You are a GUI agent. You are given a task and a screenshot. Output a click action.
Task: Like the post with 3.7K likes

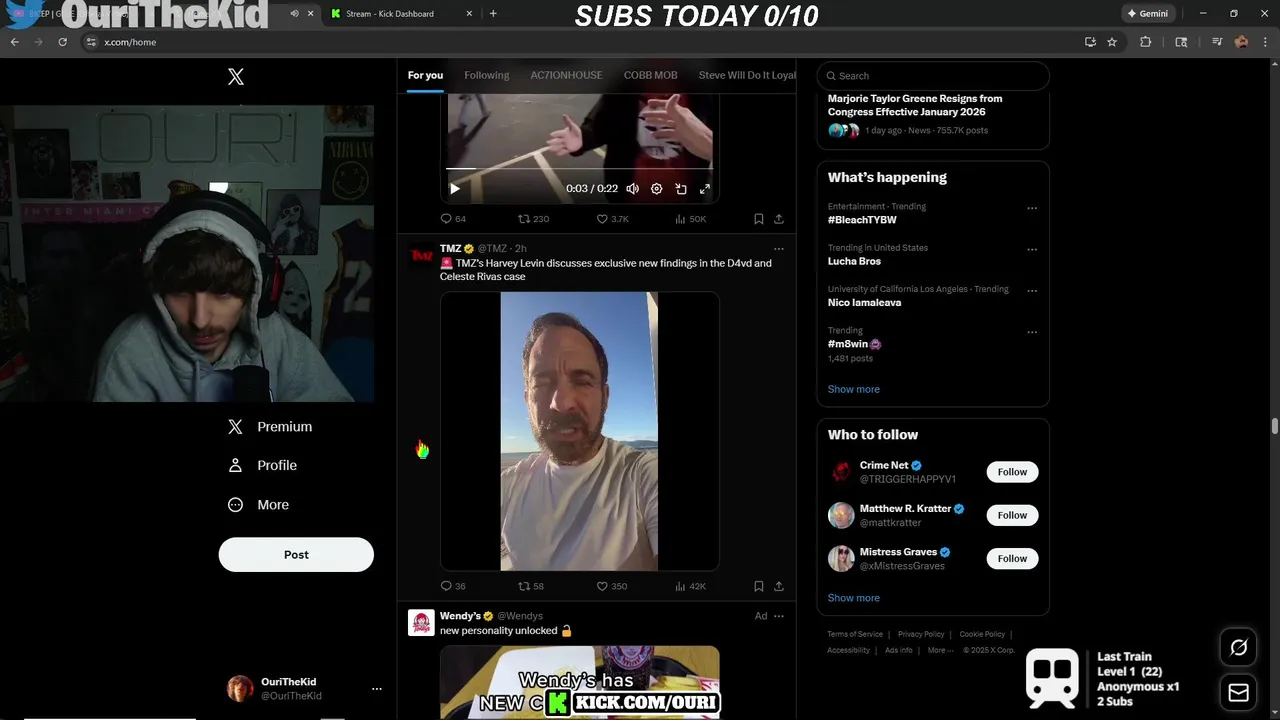[613, 219]
